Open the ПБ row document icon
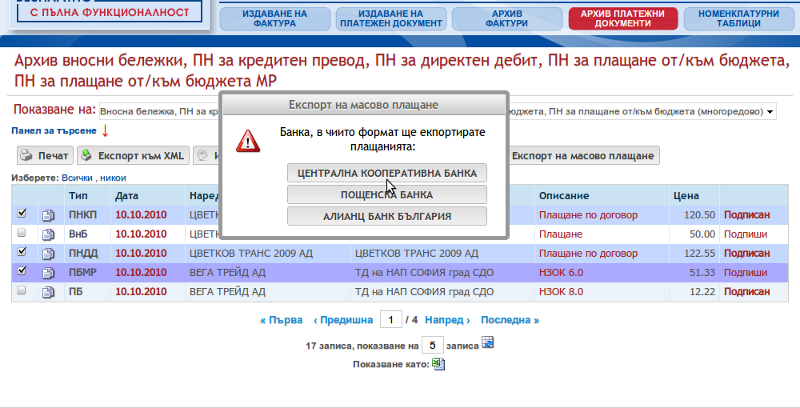This screenshot has height=408, width=800. [48, 292]
